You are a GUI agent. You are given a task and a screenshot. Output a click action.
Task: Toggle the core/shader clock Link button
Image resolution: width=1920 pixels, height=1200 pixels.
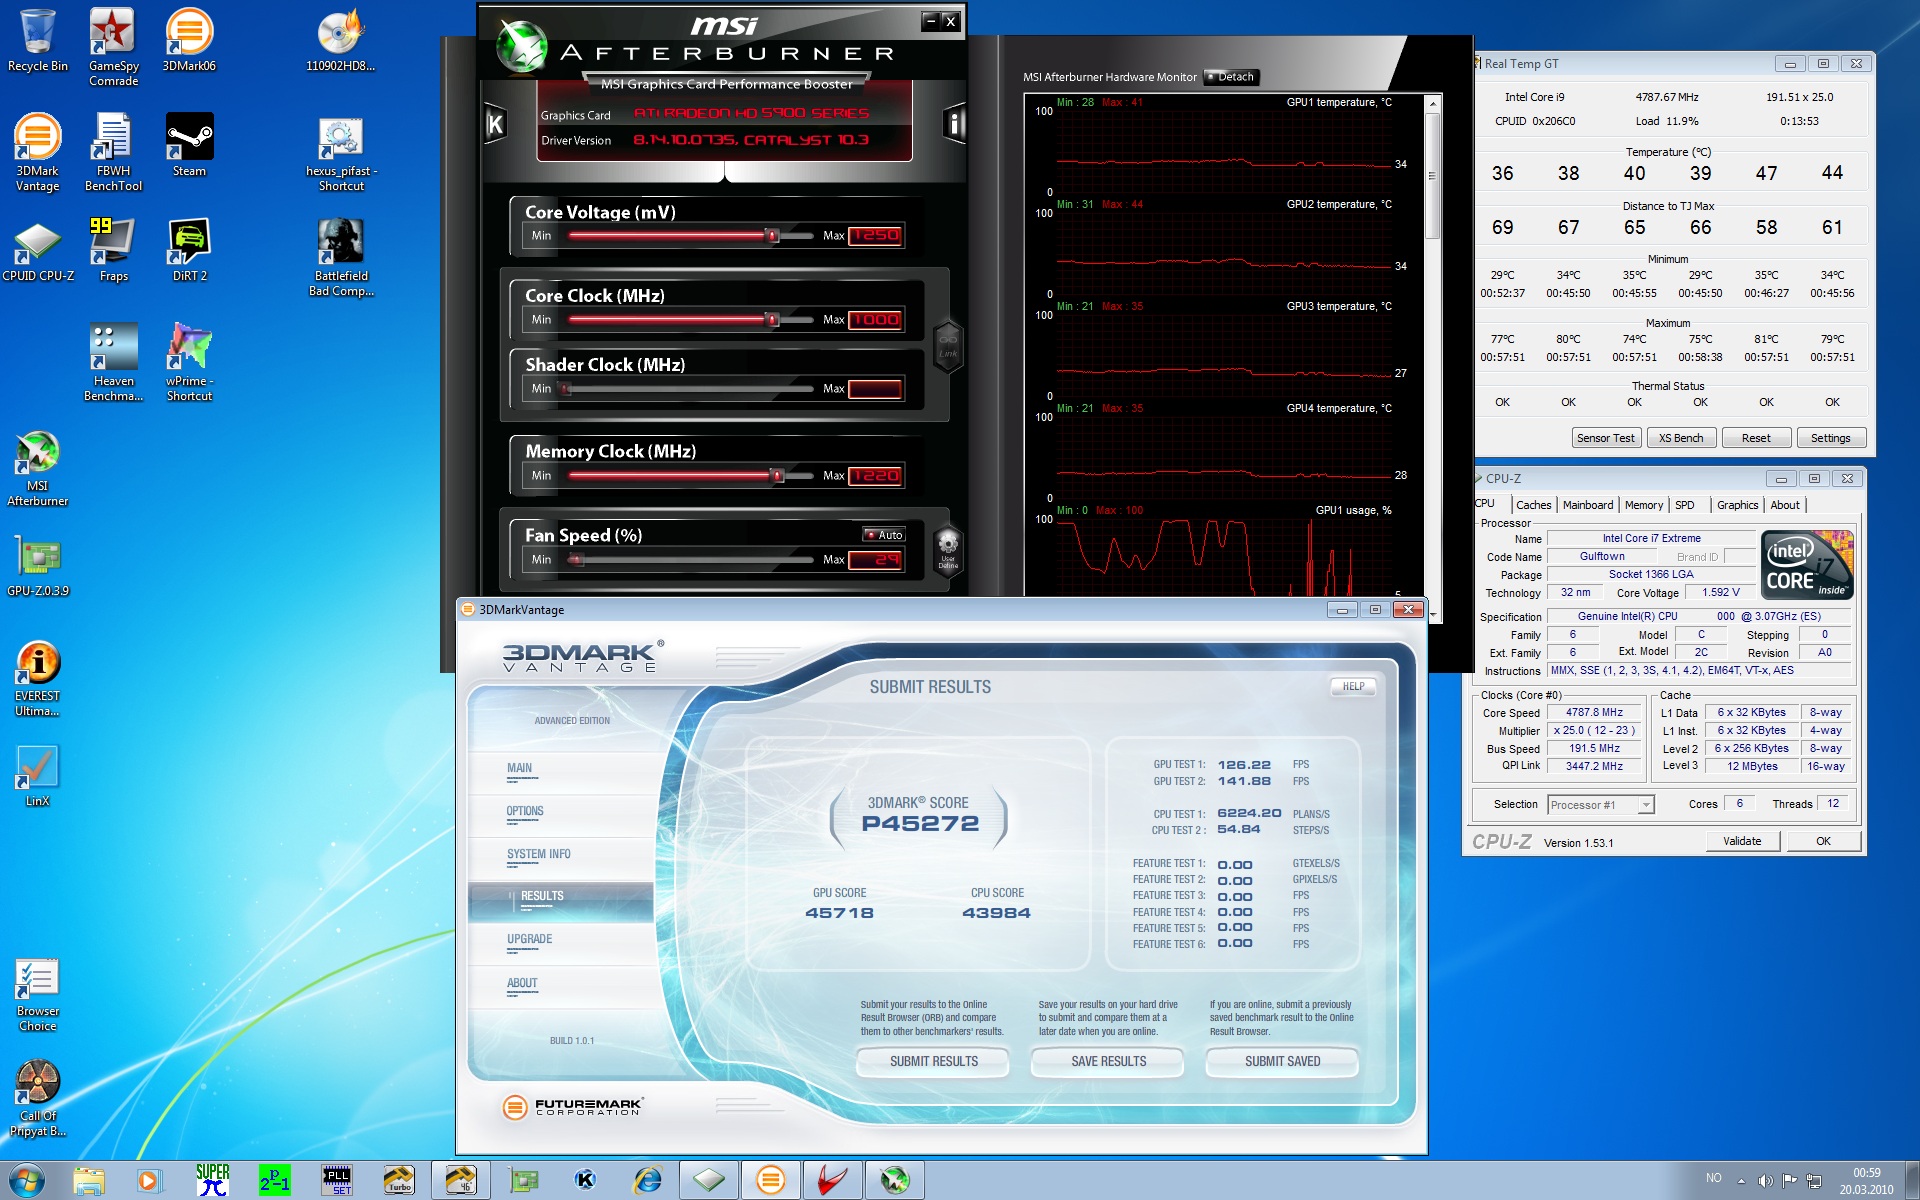[948, 345]
